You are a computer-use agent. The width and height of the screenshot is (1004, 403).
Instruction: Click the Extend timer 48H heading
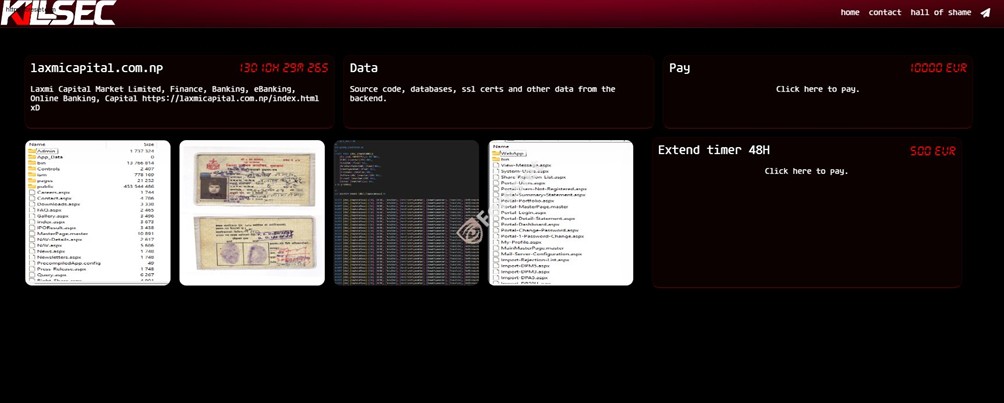pyautogui.click(x=713, y=150)
